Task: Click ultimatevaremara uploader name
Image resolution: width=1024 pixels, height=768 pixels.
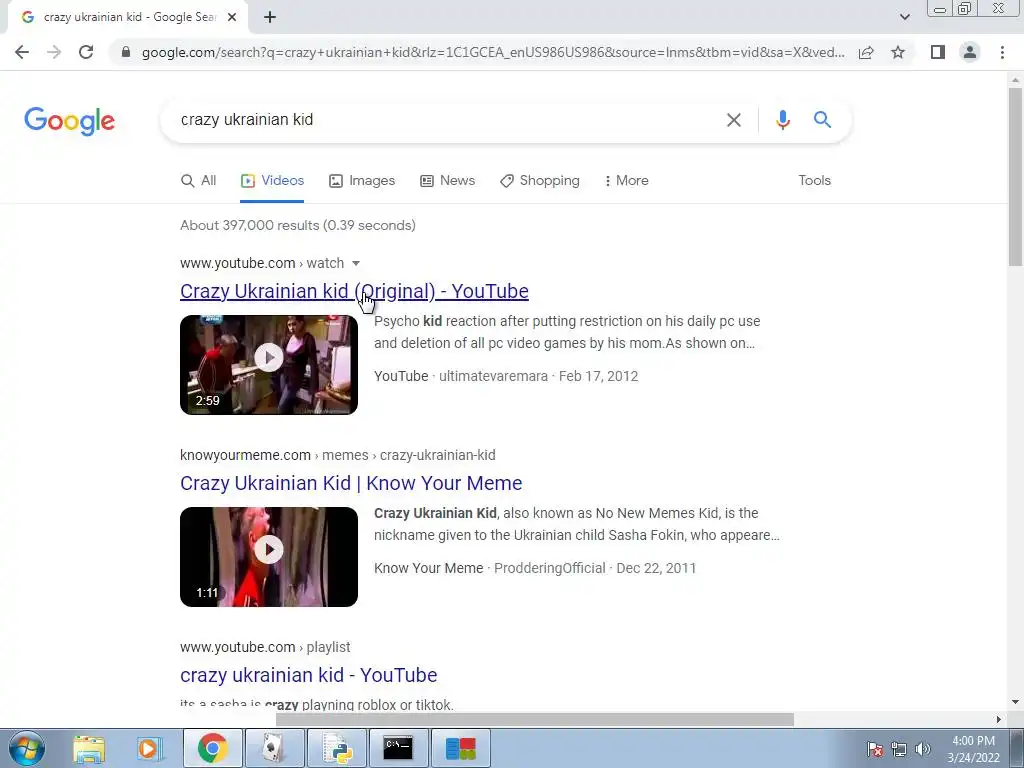Action: pos(493,377)
